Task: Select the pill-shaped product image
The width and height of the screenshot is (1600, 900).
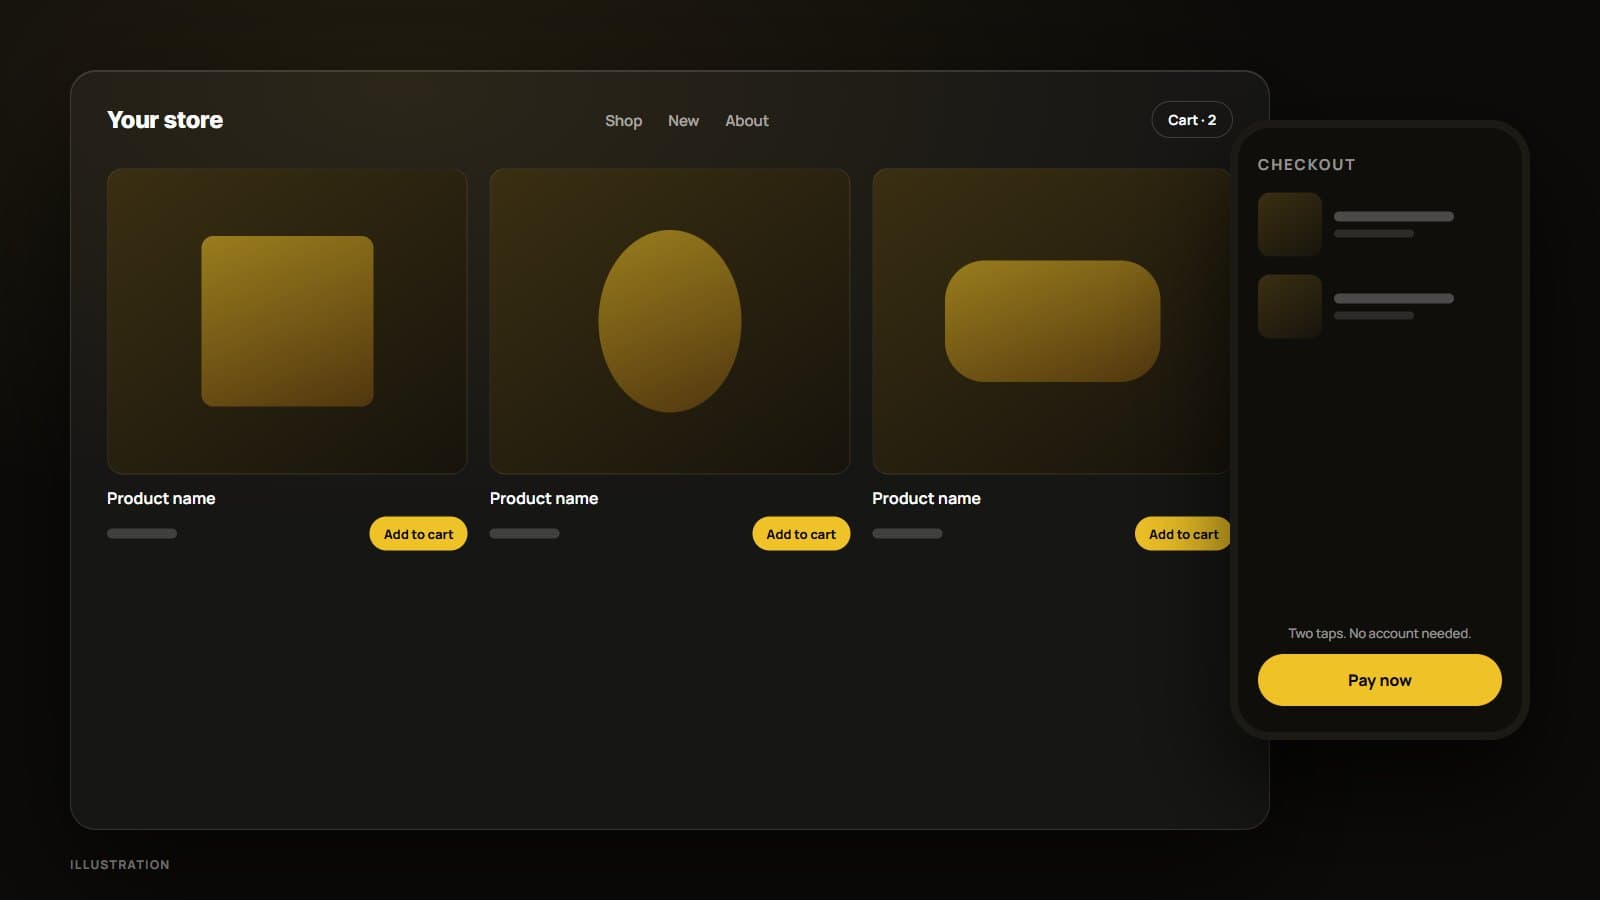Action: (1051, 321)
